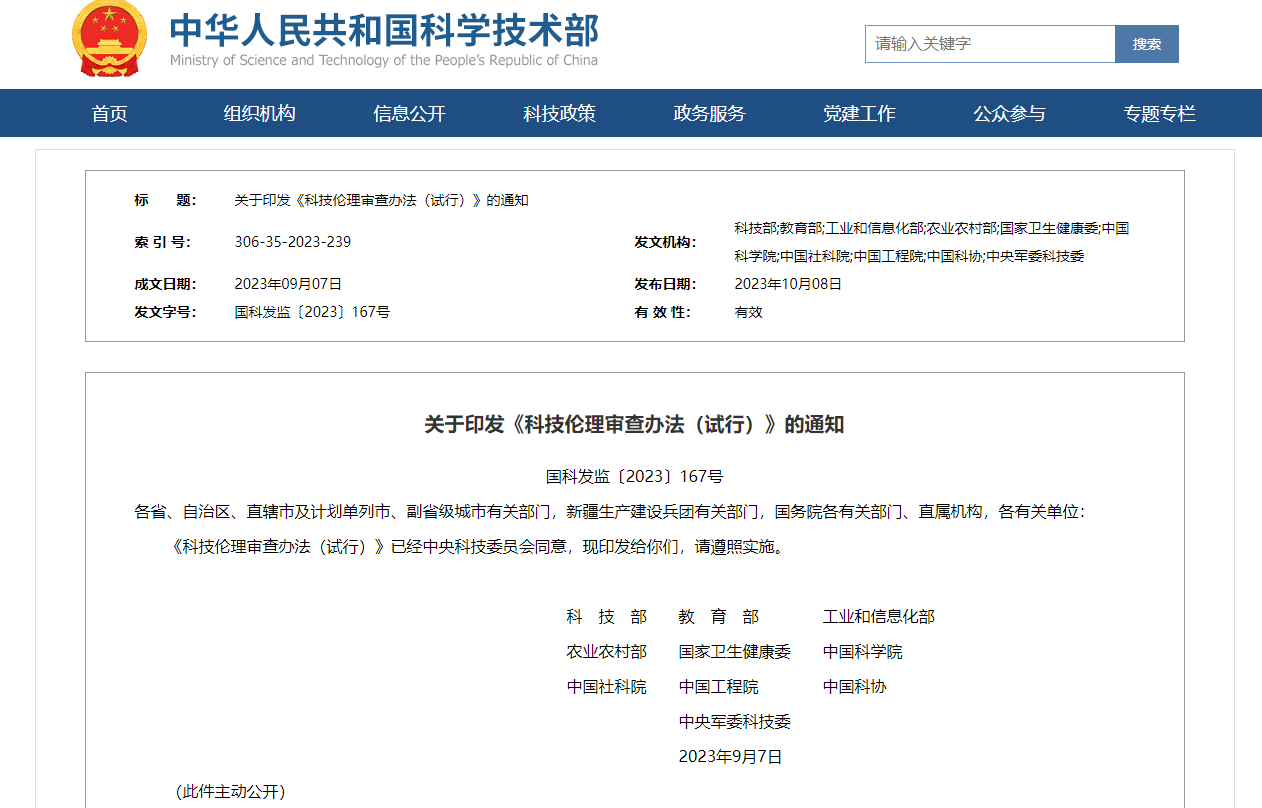Image resolution: width=1262 pixels, height=808 pixels.
Task: Select 专题专栏 in the navigation bar
Action: tap(1159, 114)
